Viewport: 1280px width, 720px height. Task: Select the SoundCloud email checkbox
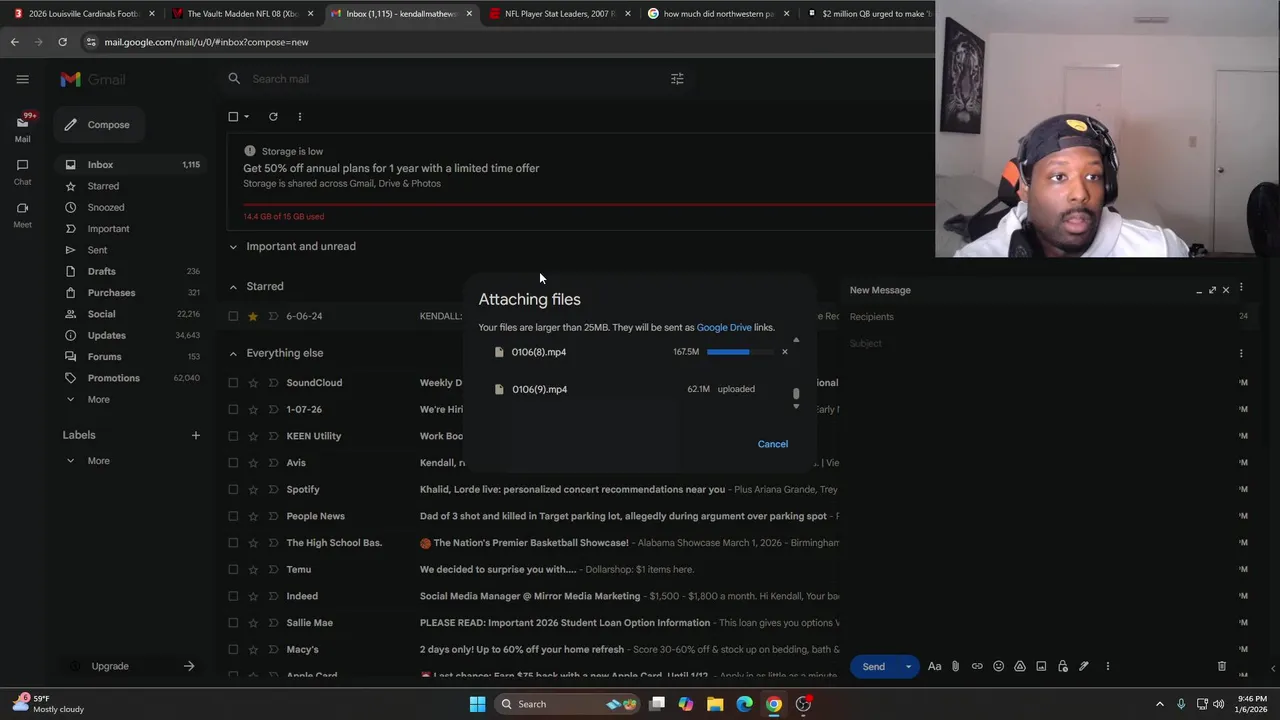233,383
